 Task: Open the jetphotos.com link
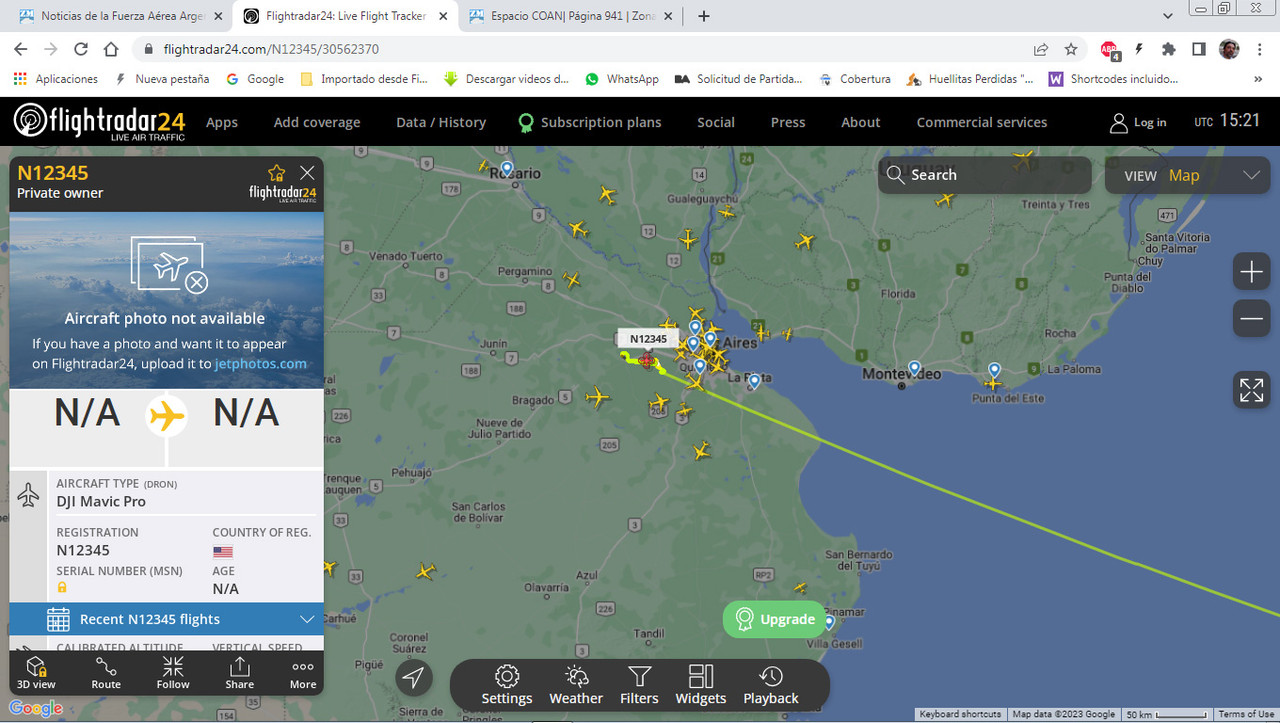pos(260,364)
